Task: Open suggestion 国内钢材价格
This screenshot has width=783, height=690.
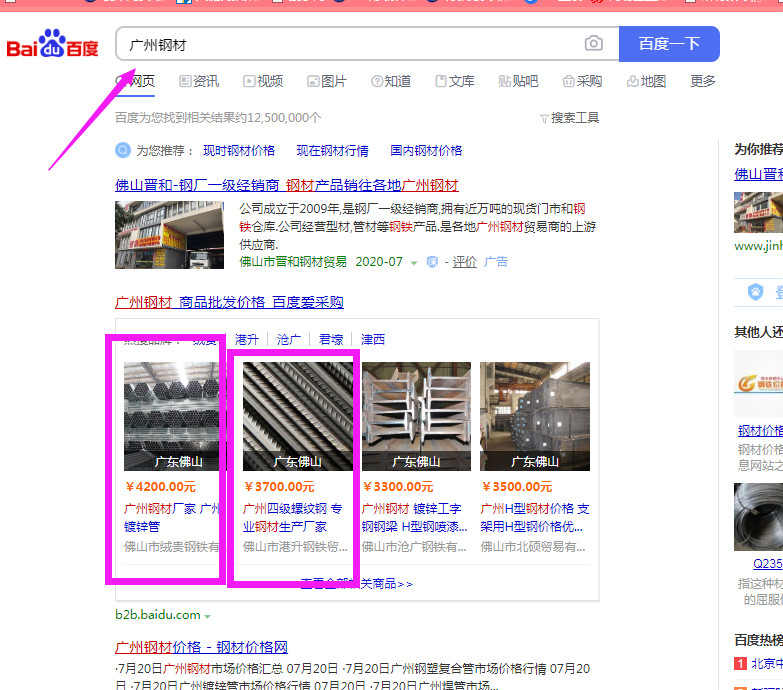Action: pos(426,151)
